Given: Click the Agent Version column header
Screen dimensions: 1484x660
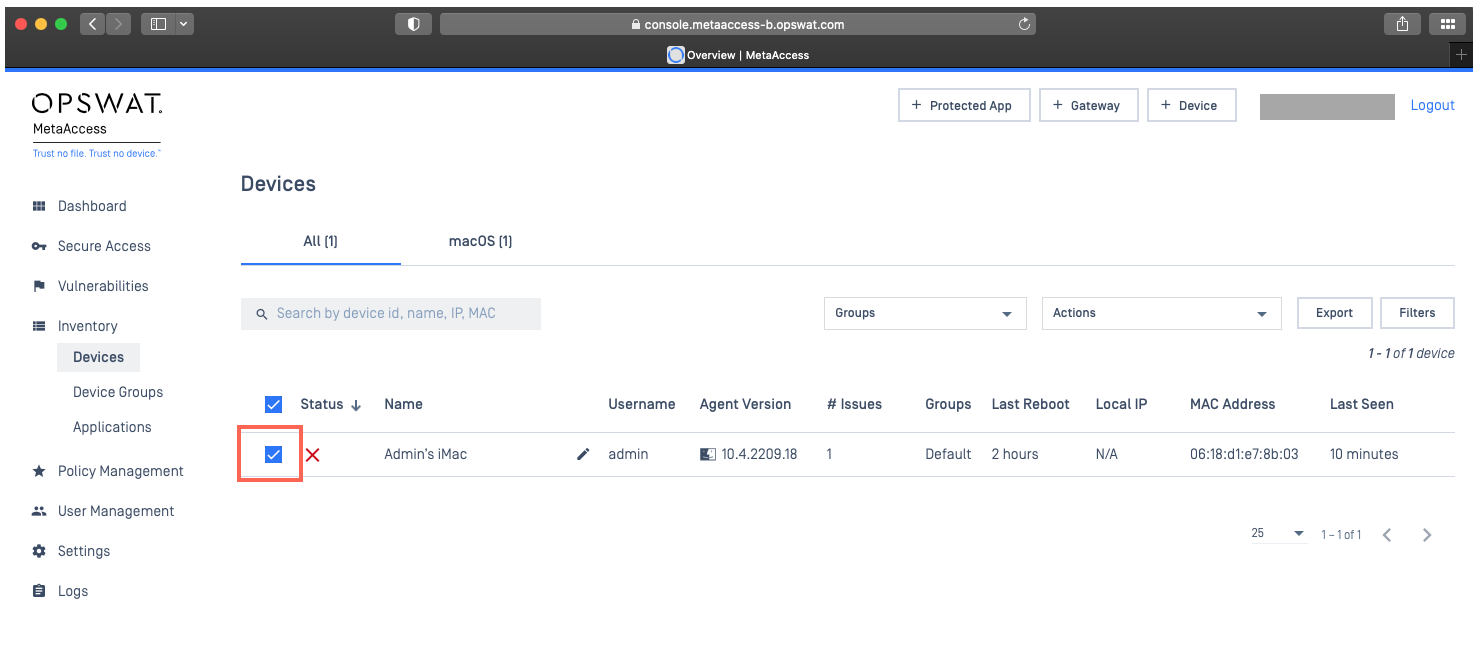Looking at the screenshot, I should click(x=745, y=404).
